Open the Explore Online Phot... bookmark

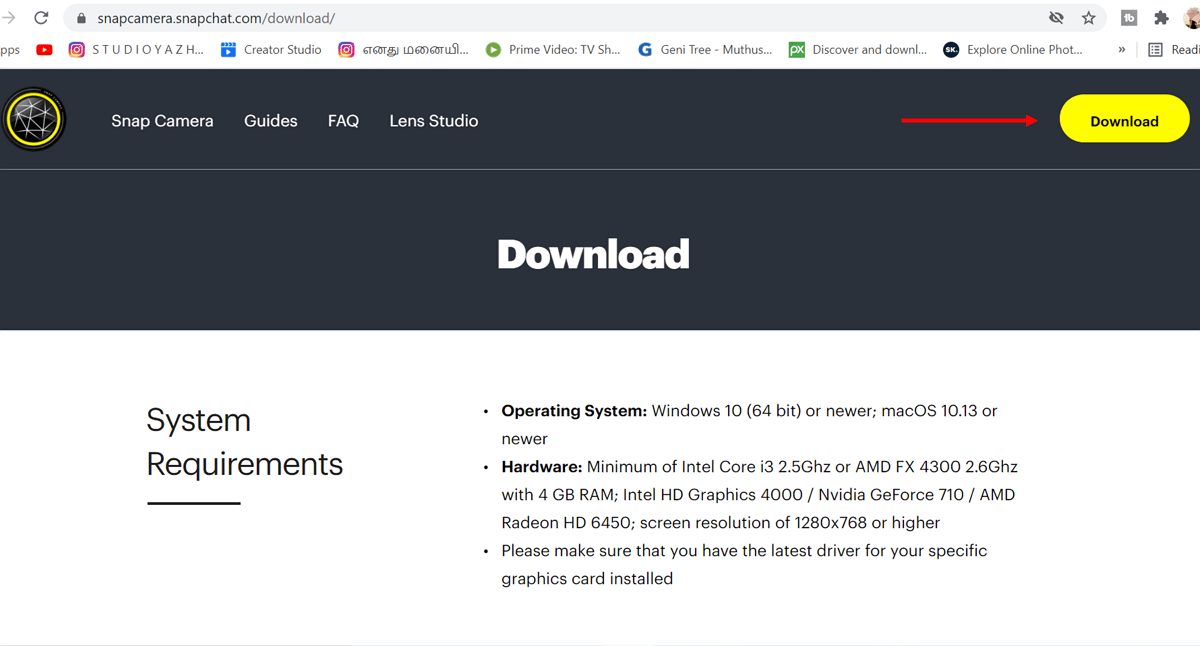[x=1013, y=49]
